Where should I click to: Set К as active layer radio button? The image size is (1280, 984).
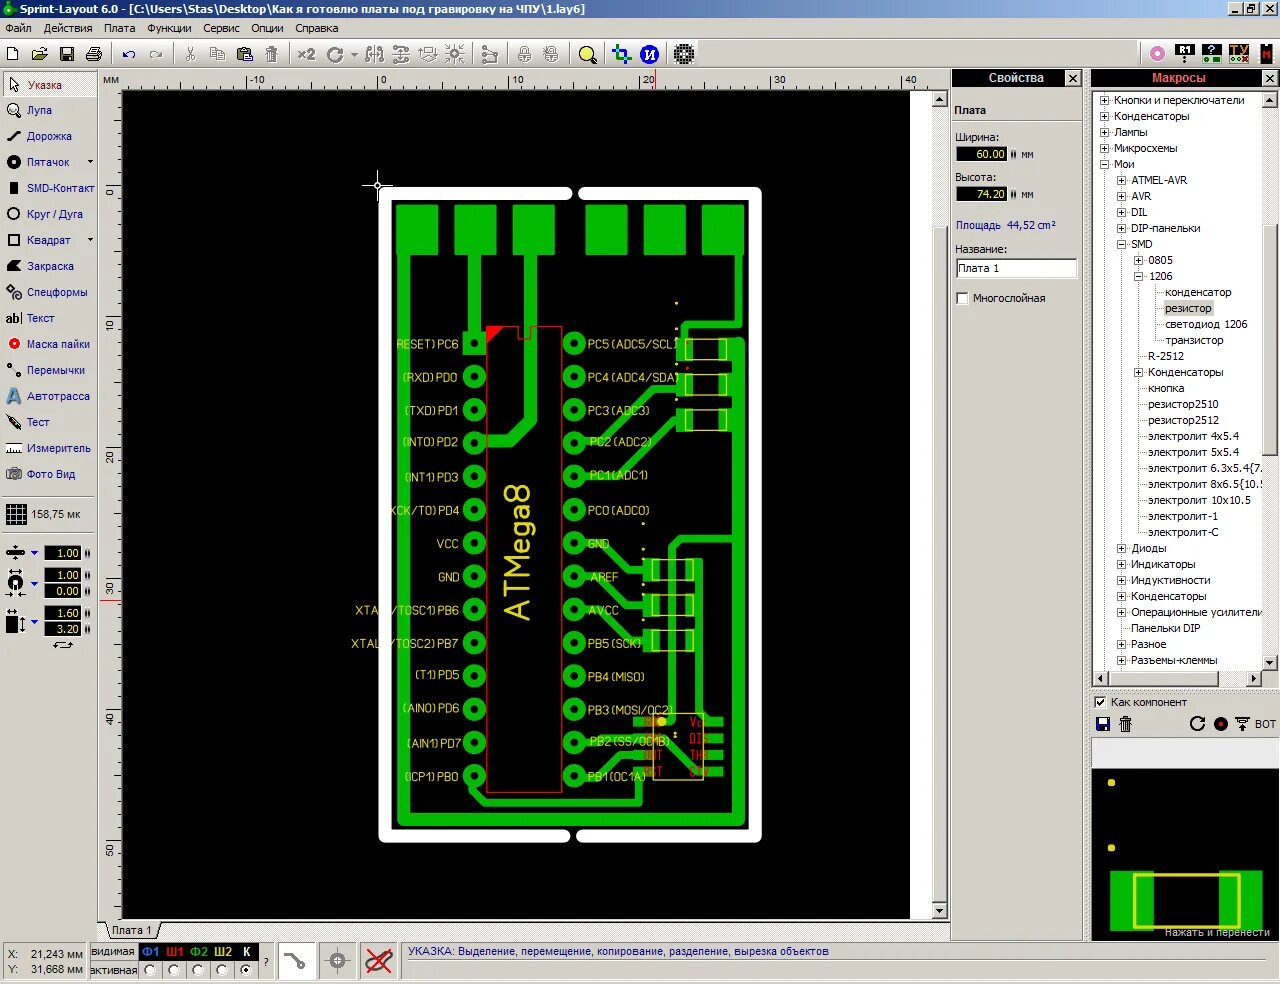point(246,970)
